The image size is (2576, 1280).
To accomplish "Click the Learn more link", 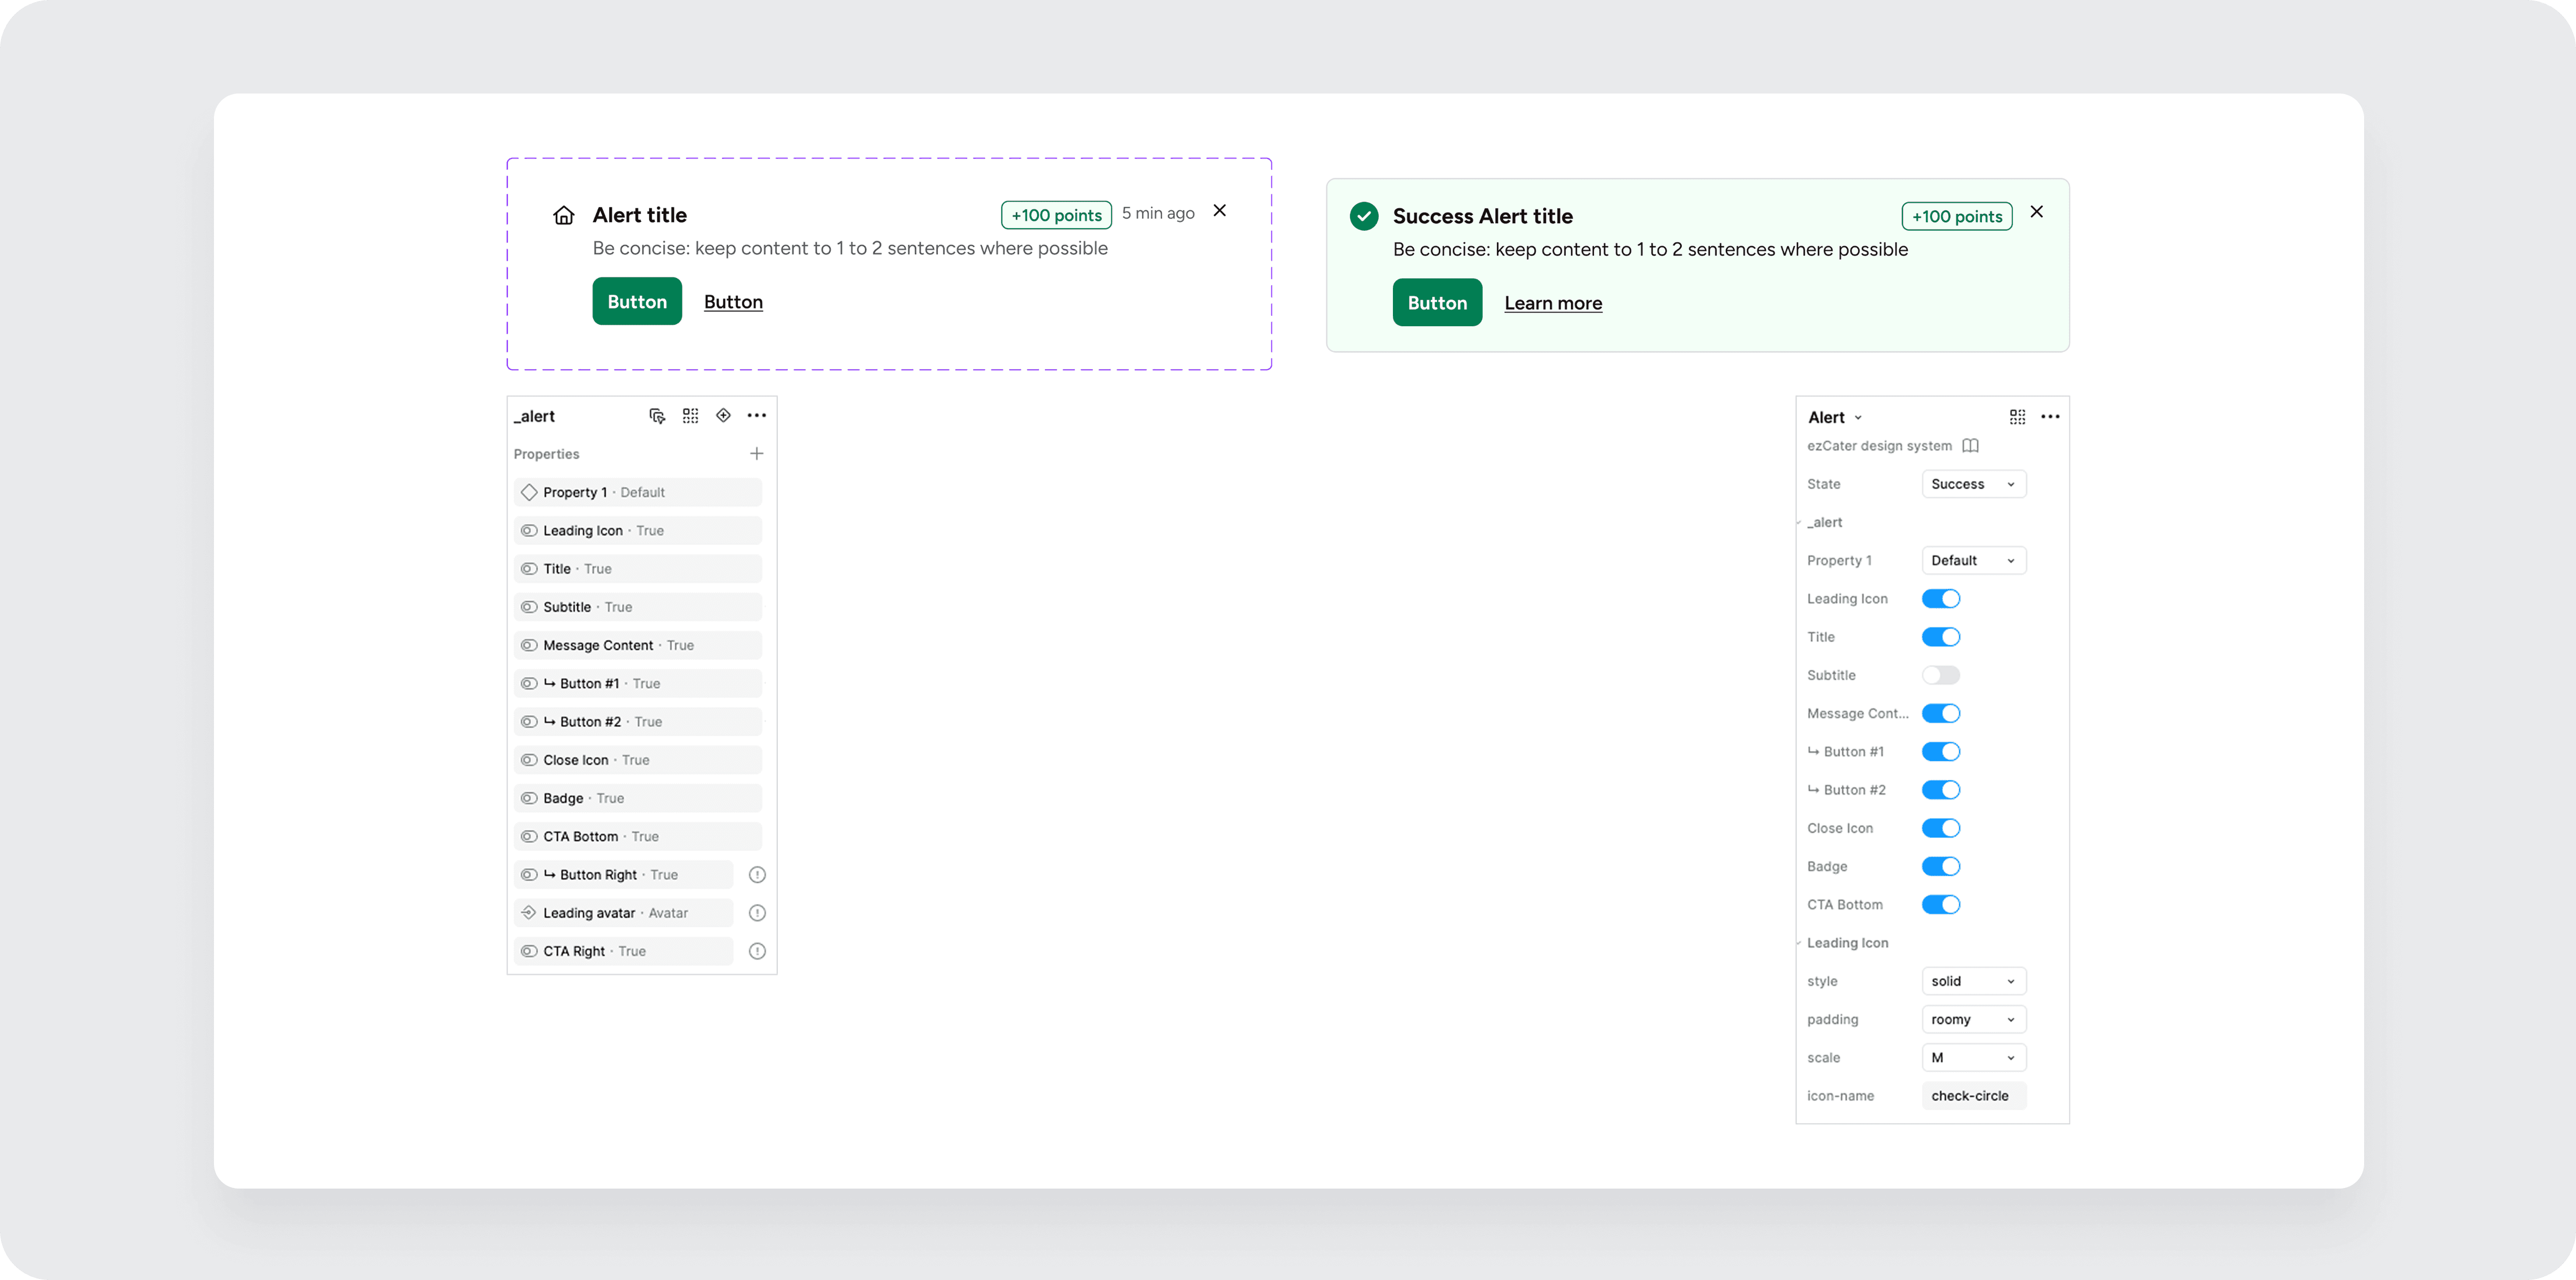I will click(1553, 303).
